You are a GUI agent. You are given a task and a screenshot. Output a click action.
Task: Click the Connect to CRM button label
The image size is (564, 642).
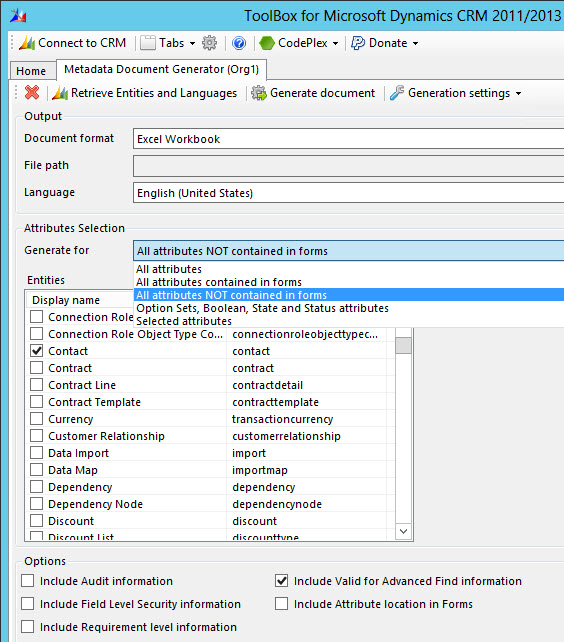(x=82, y=43)
